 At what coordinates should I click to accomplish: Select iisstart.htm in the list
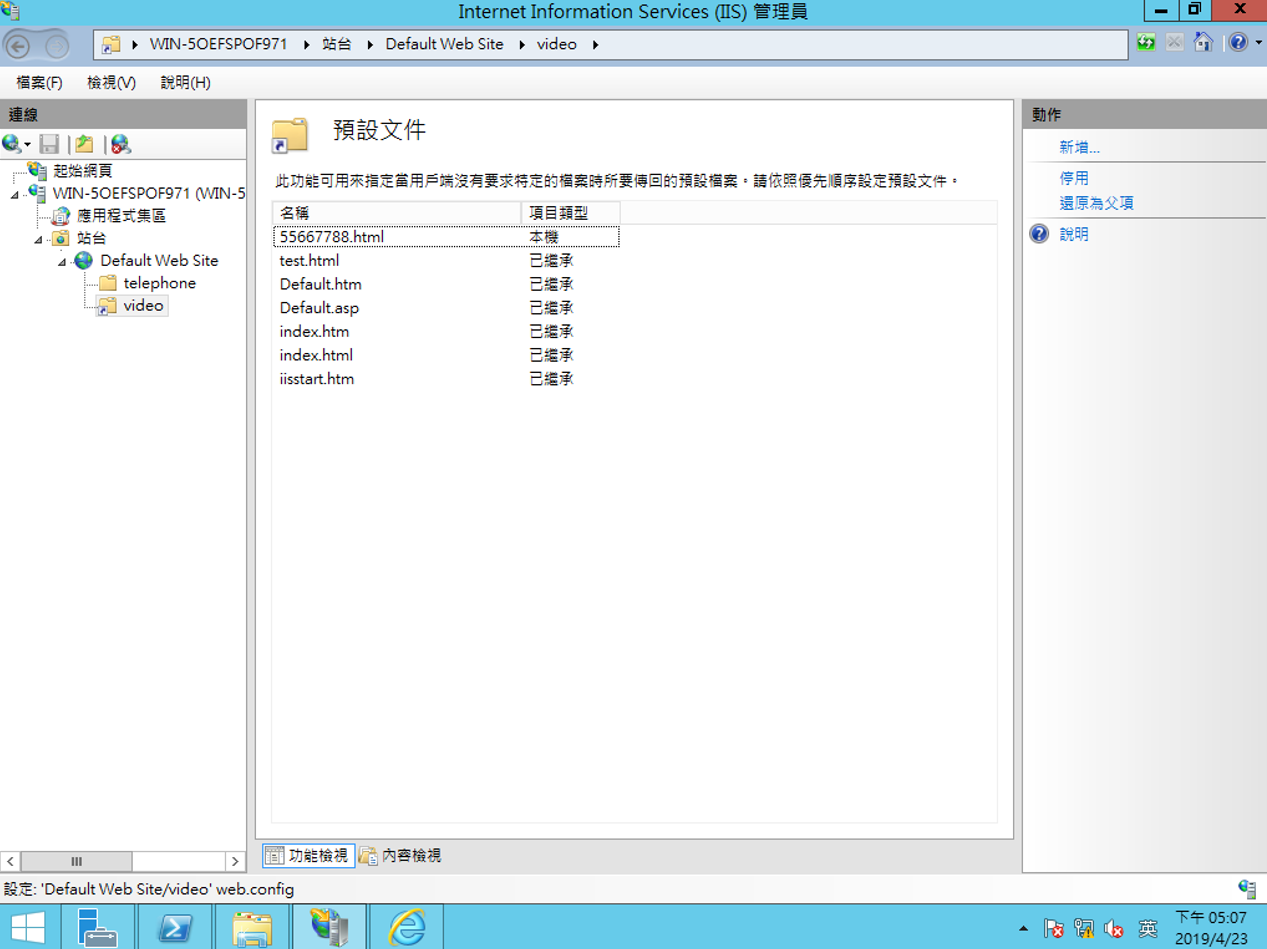[x=317, y=379]
